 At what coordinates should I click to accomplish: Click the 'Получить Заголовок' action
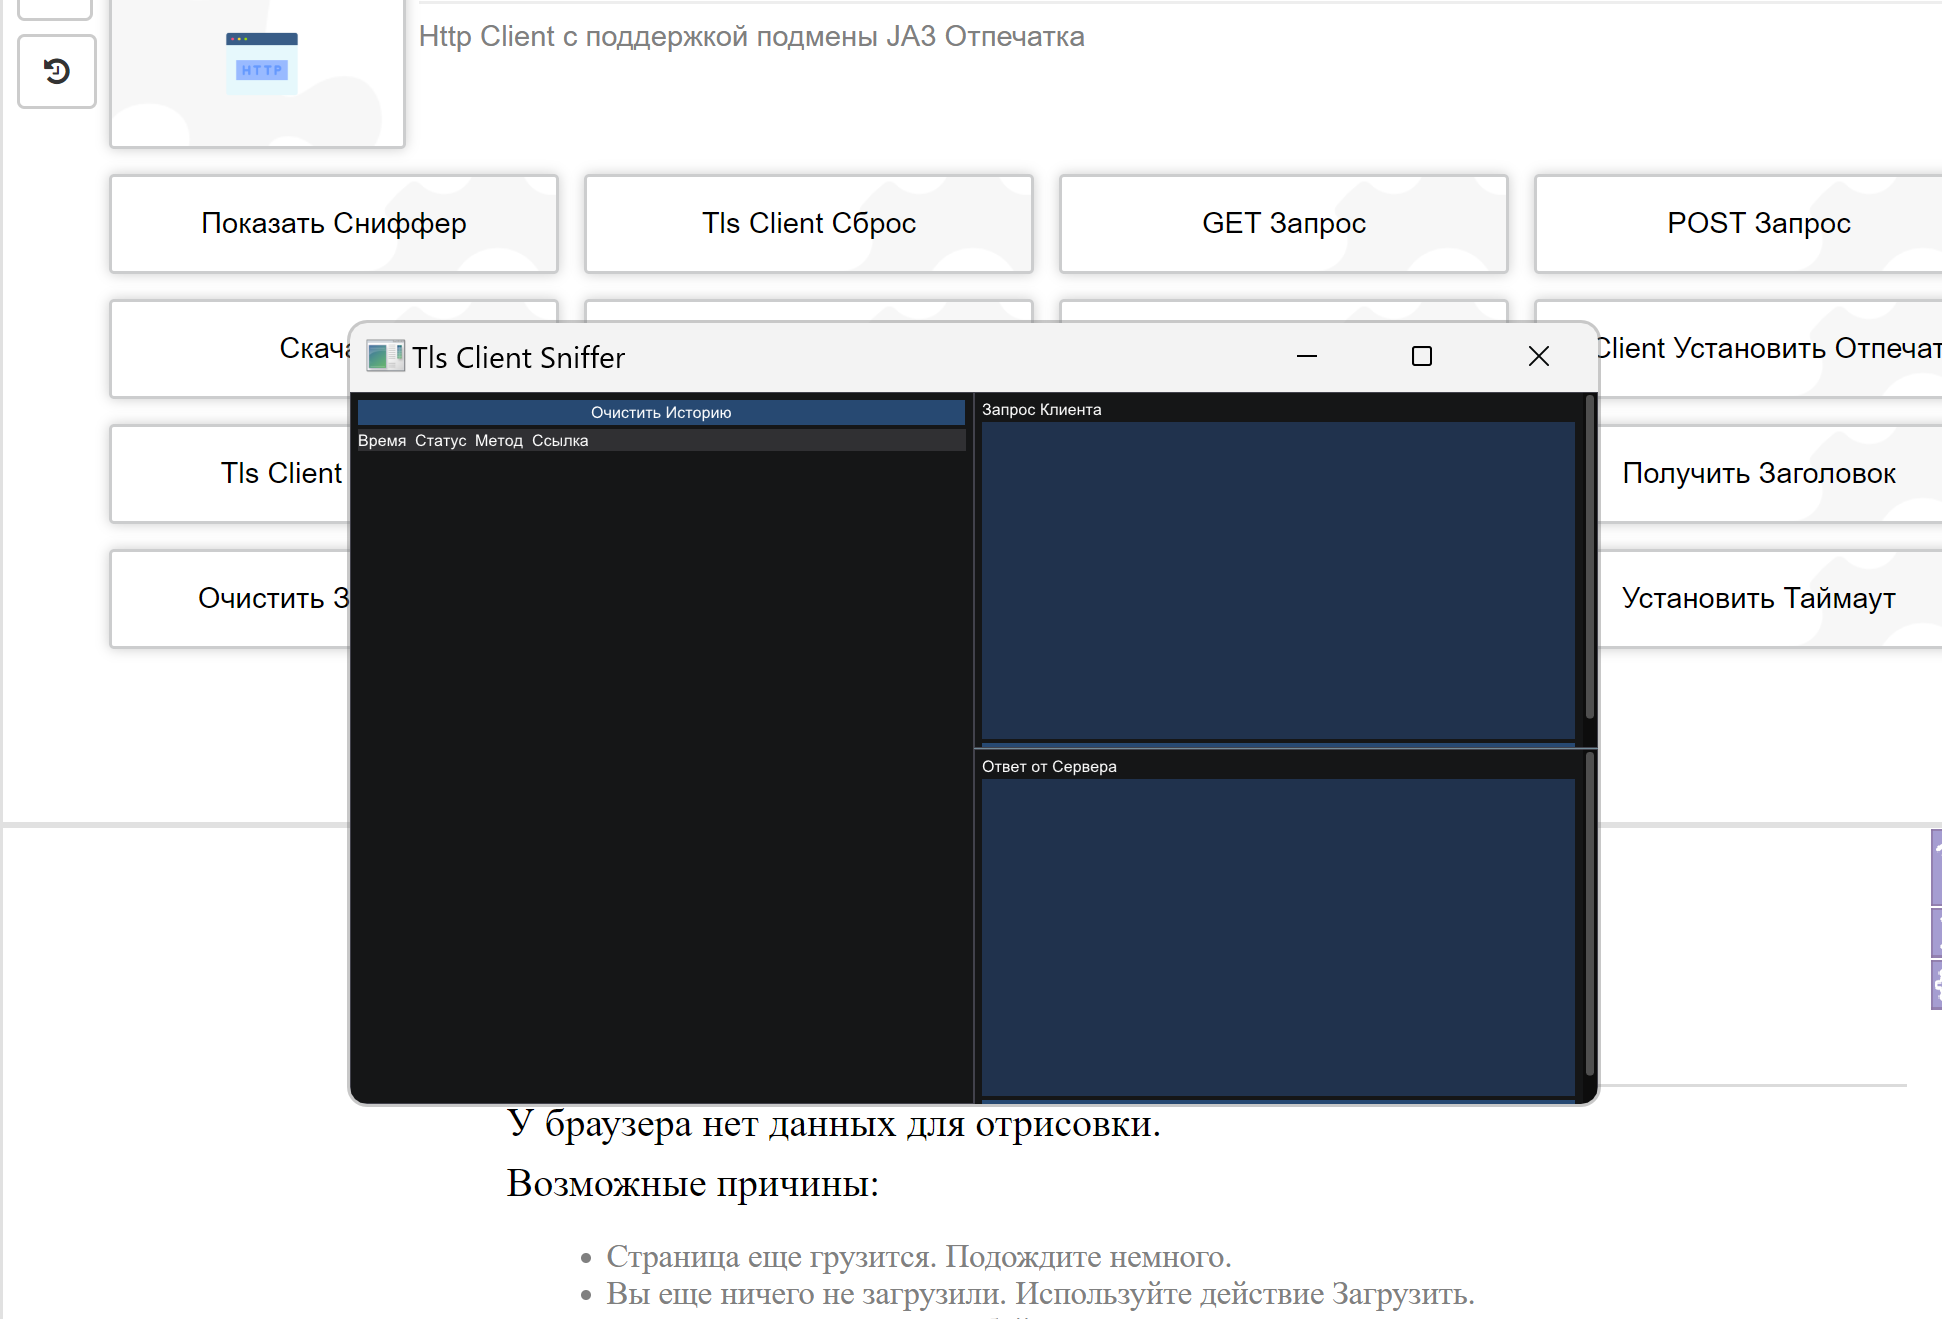point(1759,473)
